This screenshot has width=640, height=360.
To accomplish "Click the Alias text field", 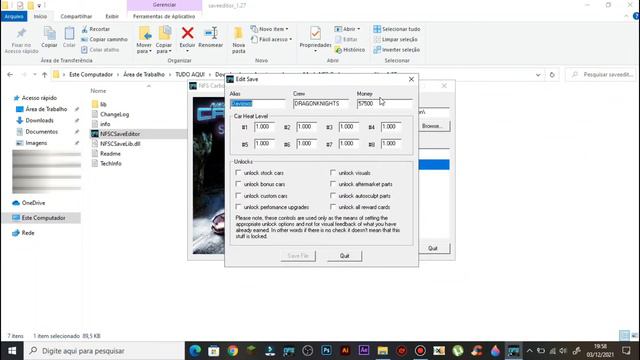I will tap(257, 104).
